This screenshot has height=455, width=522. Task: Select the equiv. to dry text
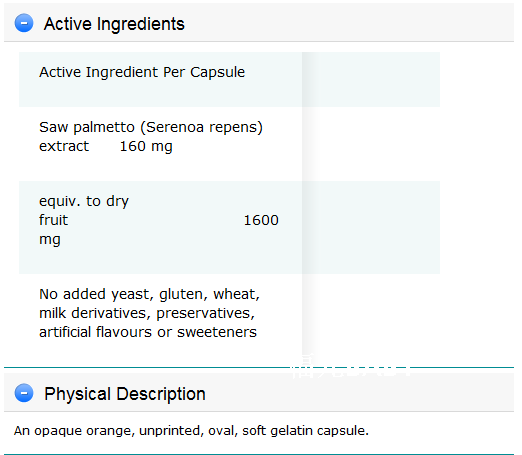(x=84, y=201)
